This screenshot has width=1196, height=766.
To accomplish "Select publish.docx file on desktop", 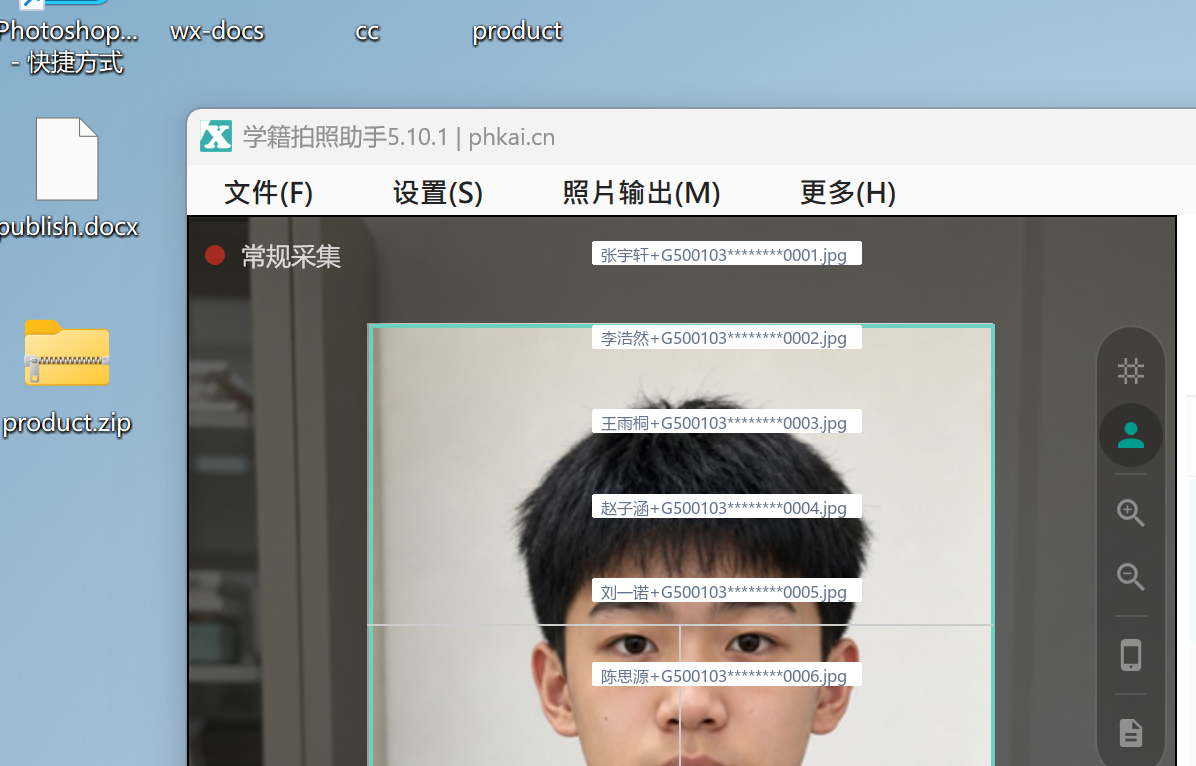I will tap(67, 179).
